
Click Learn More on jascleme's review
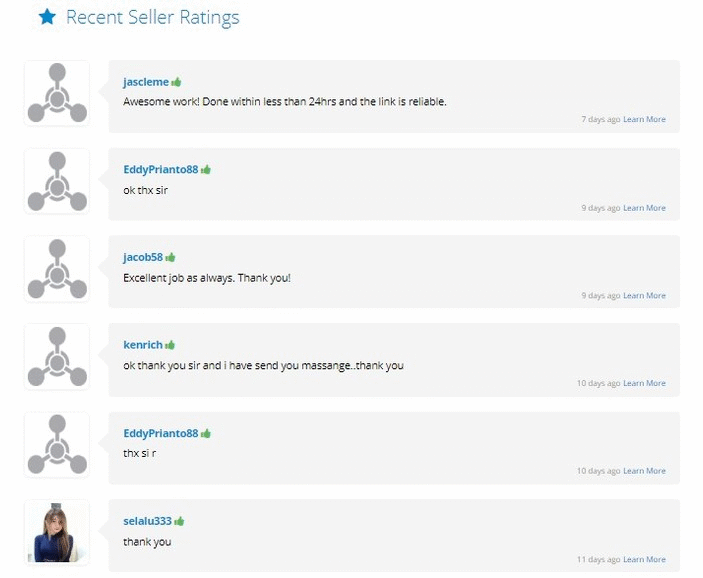click(x=644, y=120)
